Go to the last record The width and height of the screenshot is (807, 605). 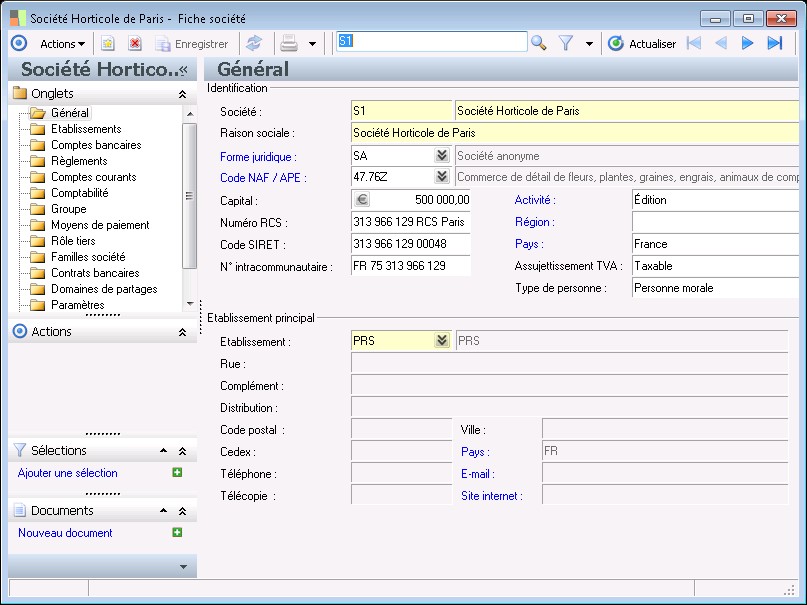point(774,43)
